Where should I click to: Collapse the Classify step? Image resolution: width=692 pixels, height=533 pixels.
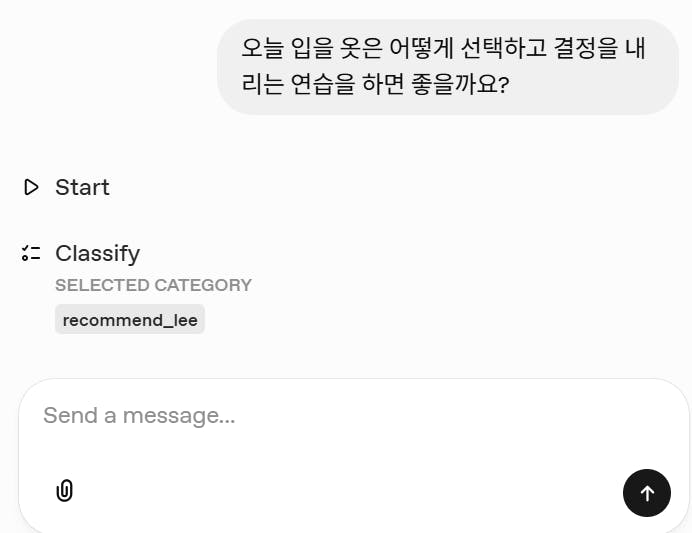(97, 253)
